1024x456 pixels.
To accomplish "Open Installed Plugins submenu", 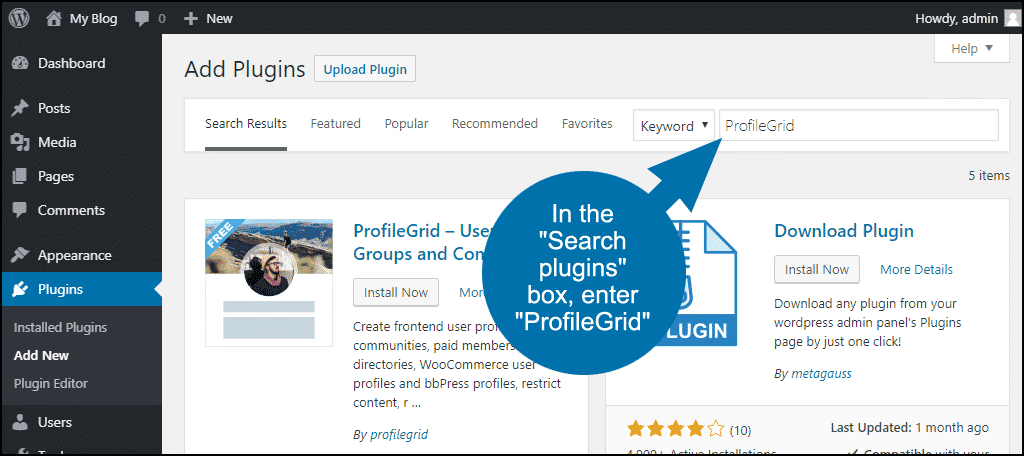I will [x=60, y=327].
